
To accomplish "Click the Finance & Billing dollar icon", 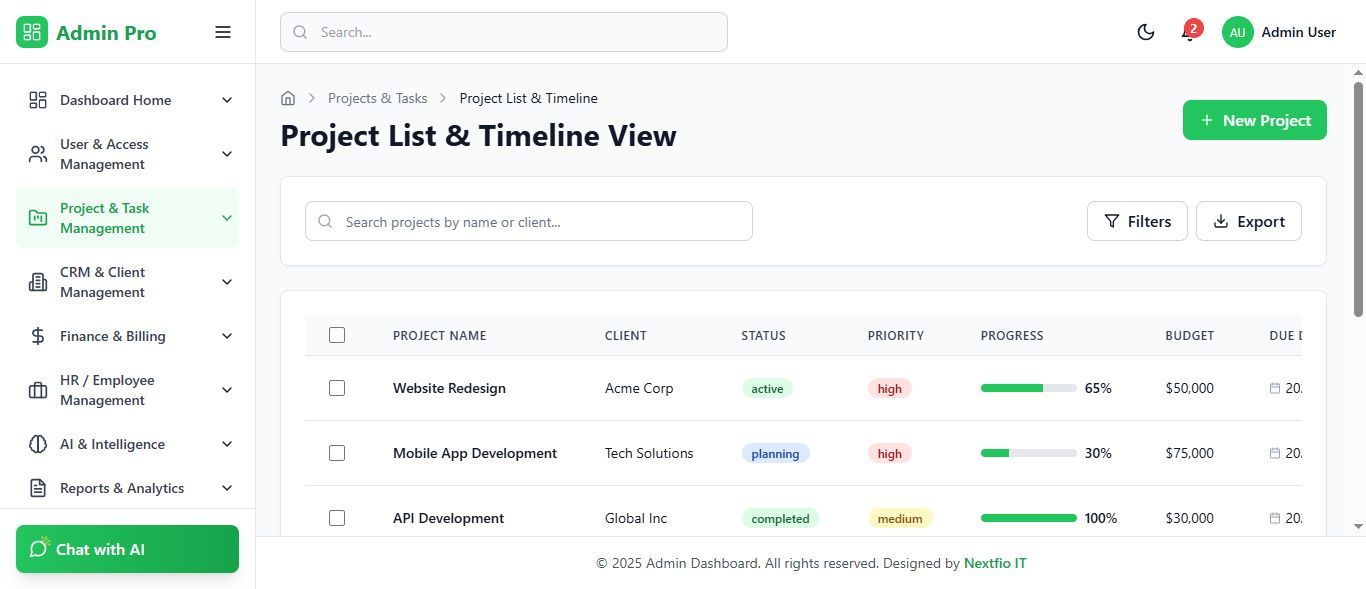I will 38,336.
